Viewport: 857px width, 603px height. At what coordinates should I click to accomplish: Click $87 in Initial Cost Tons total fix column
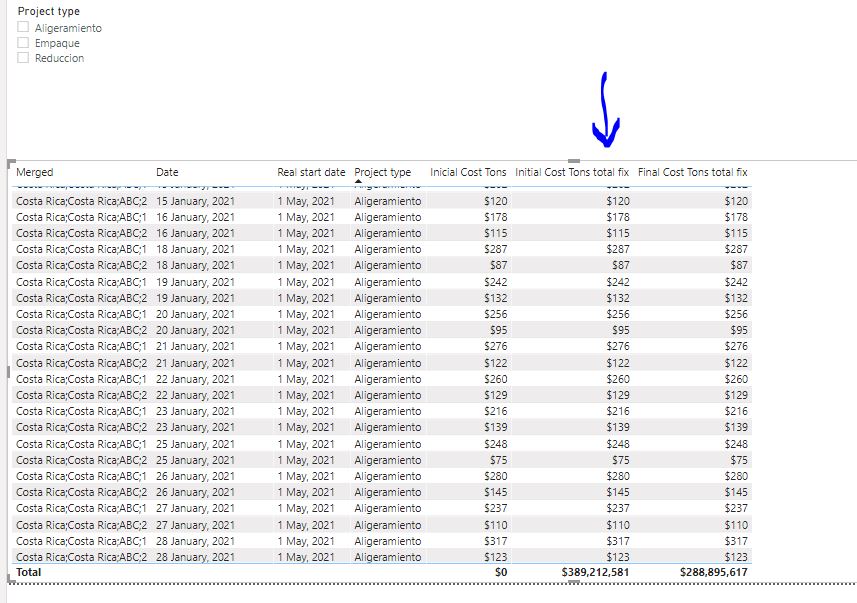620,265
